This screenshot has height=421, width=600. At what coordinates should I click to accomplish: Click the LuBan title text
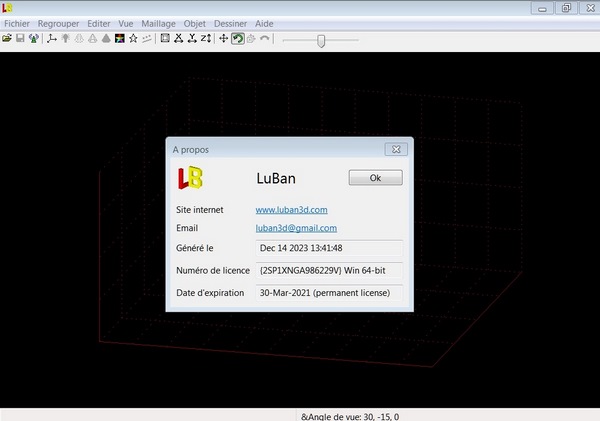coord(276,178)
